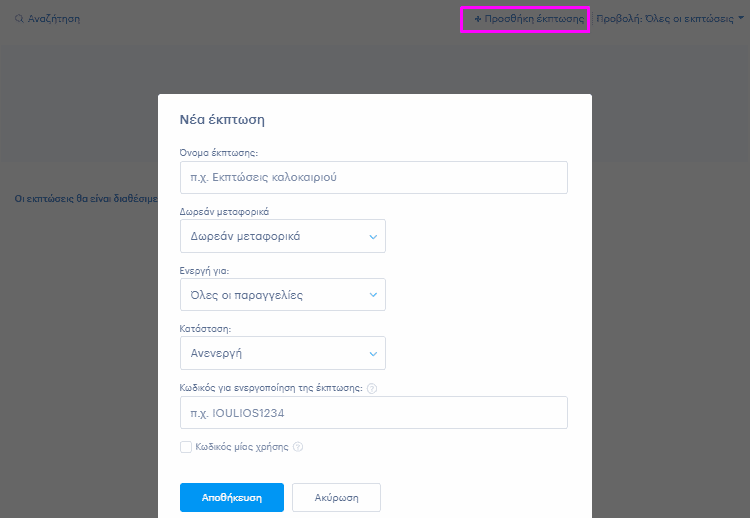Image resolution: width=750 pixels, height=518 pixels.
Task: Open the Δωρεάν μεταφορικά discount type dropdown
Action: click(x=283, y=236)
